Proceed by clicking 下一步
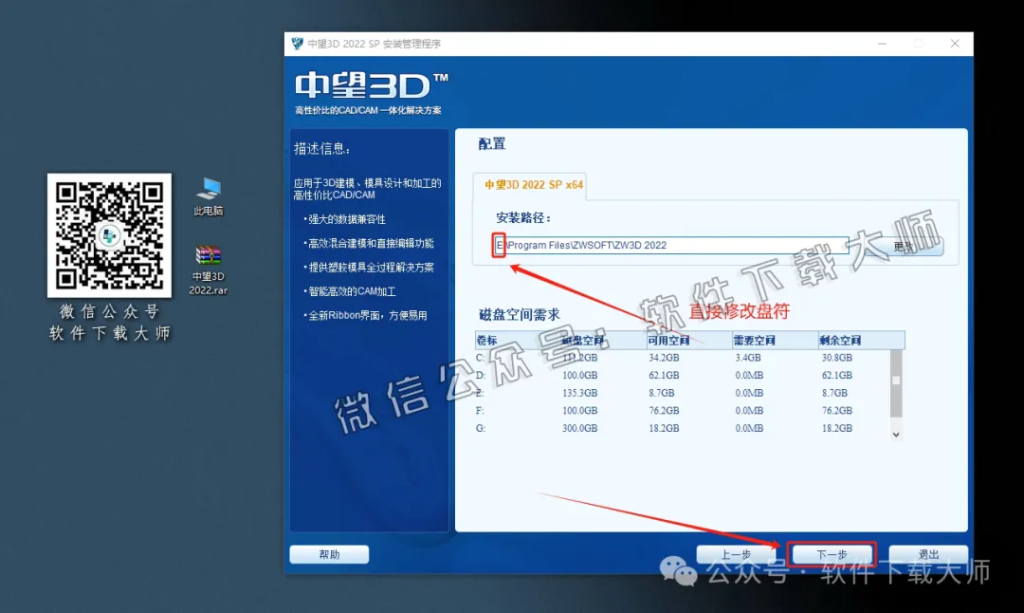This screenshot has height=613, width=1024. pos(832,553)
